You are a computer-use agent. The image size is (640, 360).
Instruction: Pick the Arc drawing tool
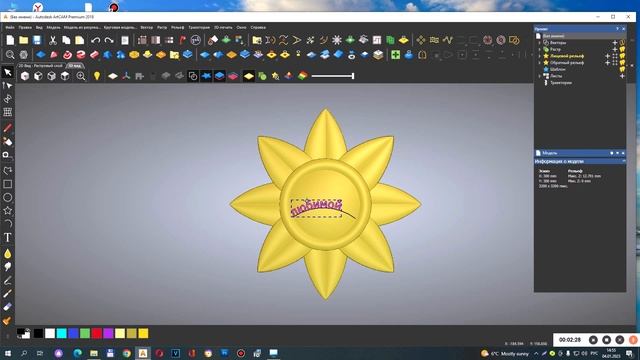[x=7, y=224]
